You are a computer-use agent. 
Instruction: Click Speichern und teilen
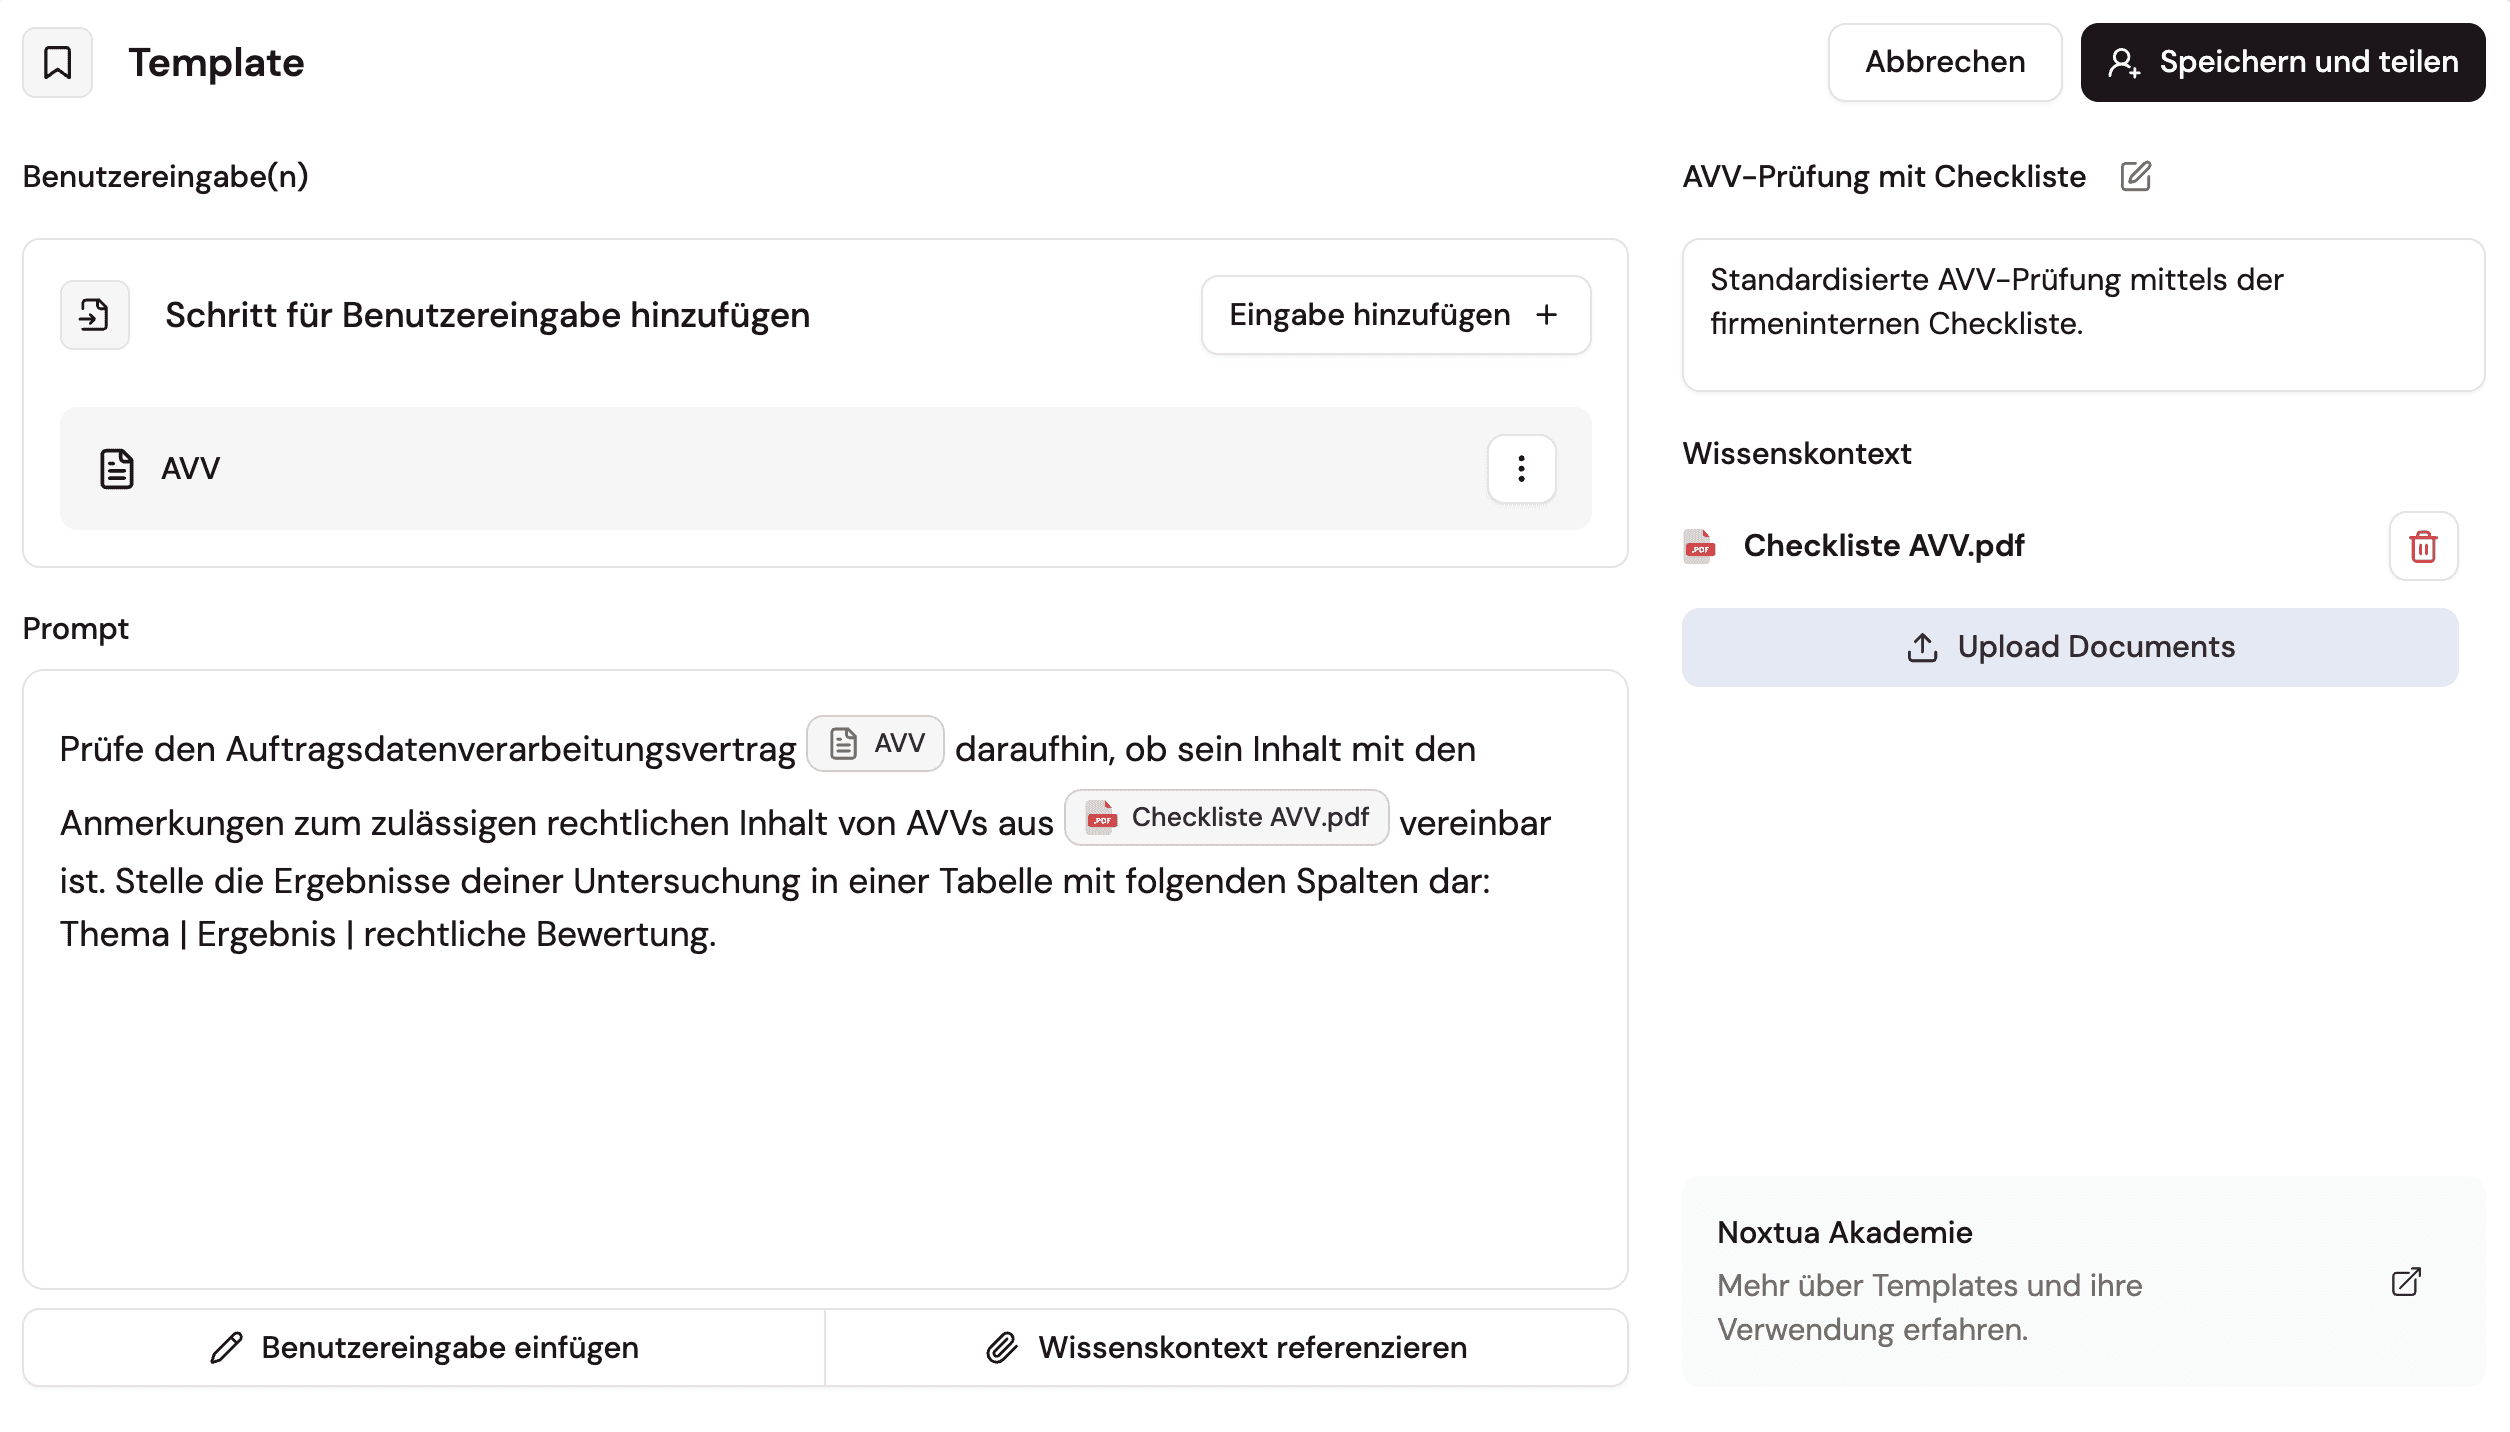click(x=2282, y=62)
